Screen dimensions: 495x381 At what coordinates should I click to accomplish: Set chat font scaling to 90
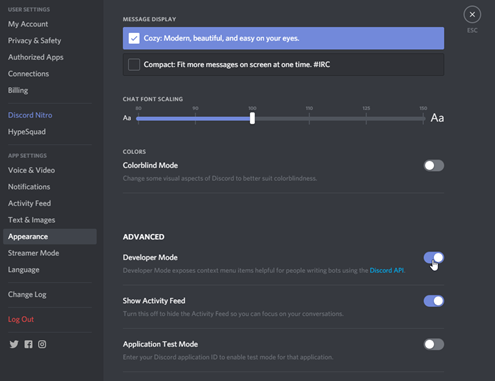[x=195, y=118]
